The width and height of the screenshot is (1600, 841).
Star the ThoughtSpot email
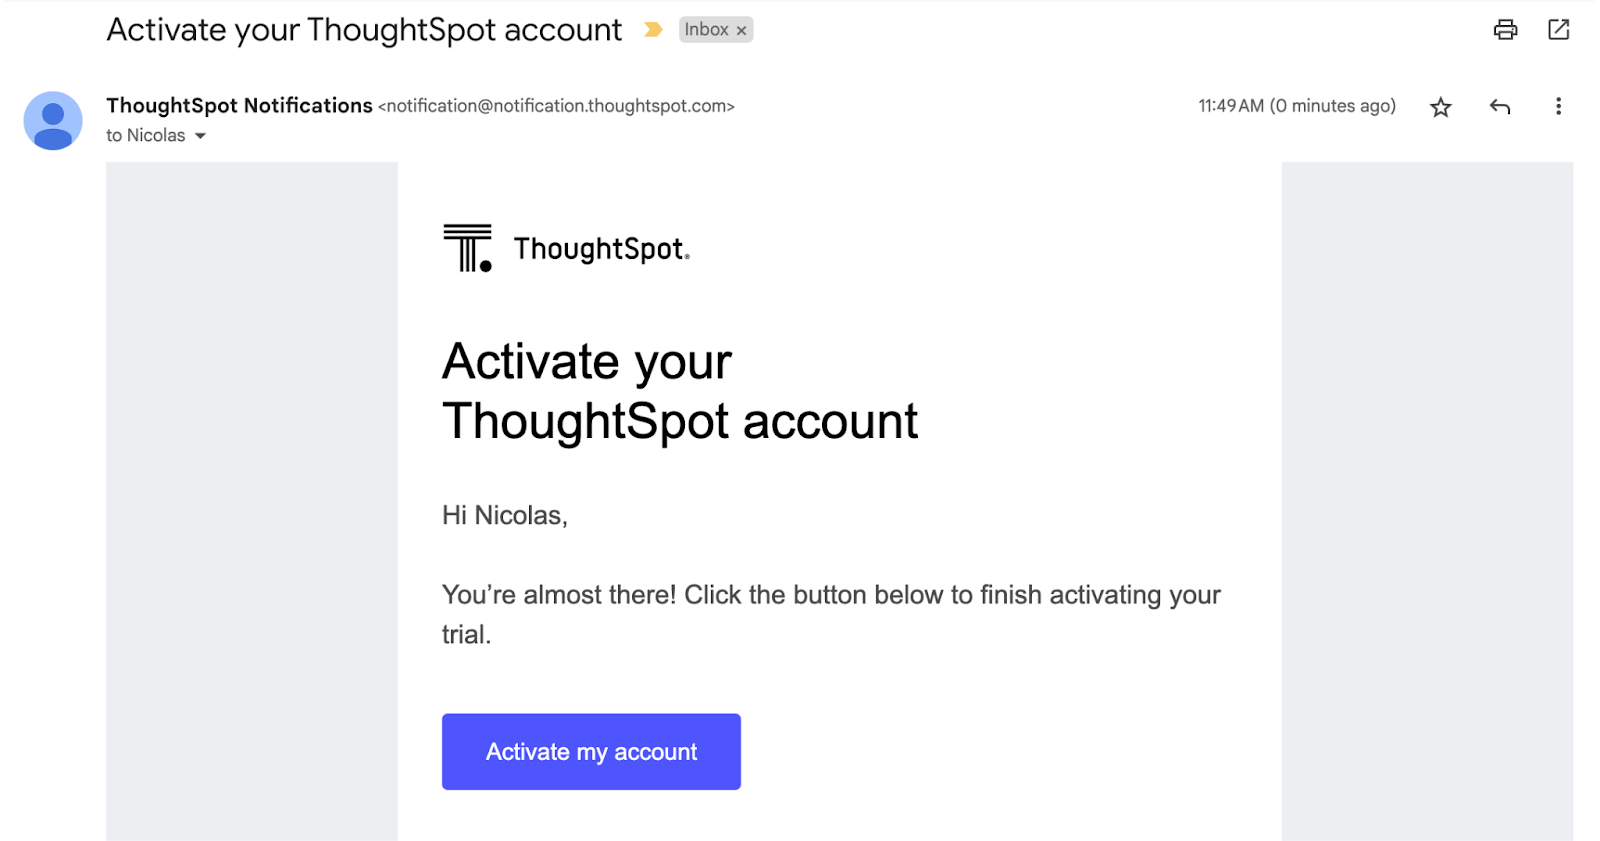(x=1440, y=107)
